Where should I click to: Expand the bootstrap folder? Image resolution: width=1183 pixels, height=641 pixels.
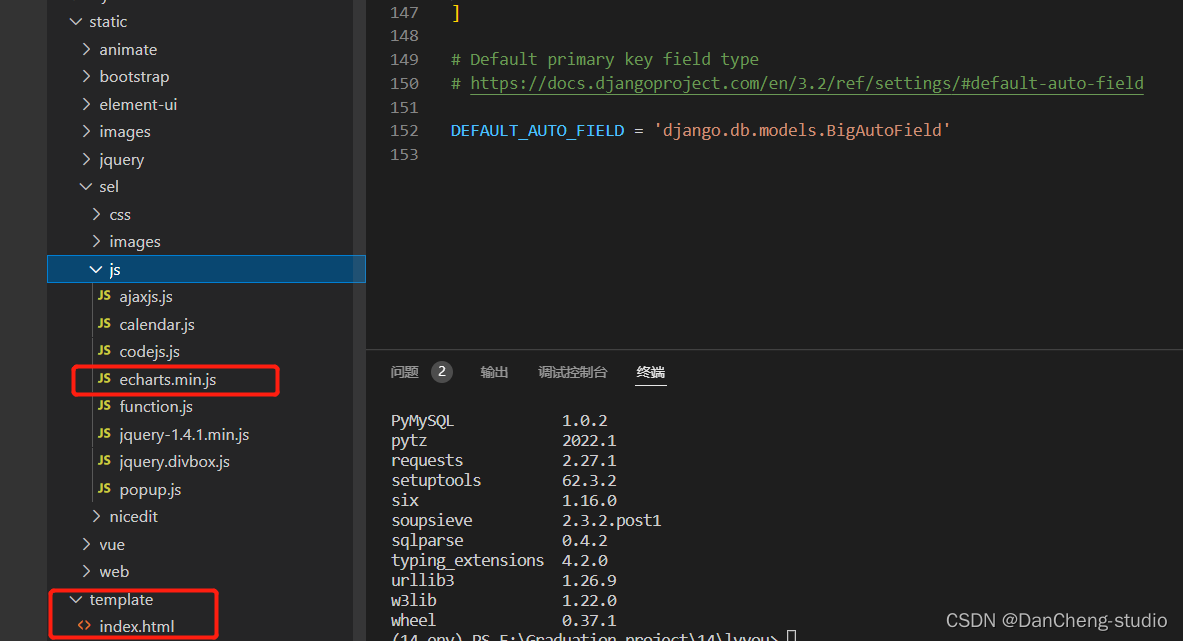point(86,77)
